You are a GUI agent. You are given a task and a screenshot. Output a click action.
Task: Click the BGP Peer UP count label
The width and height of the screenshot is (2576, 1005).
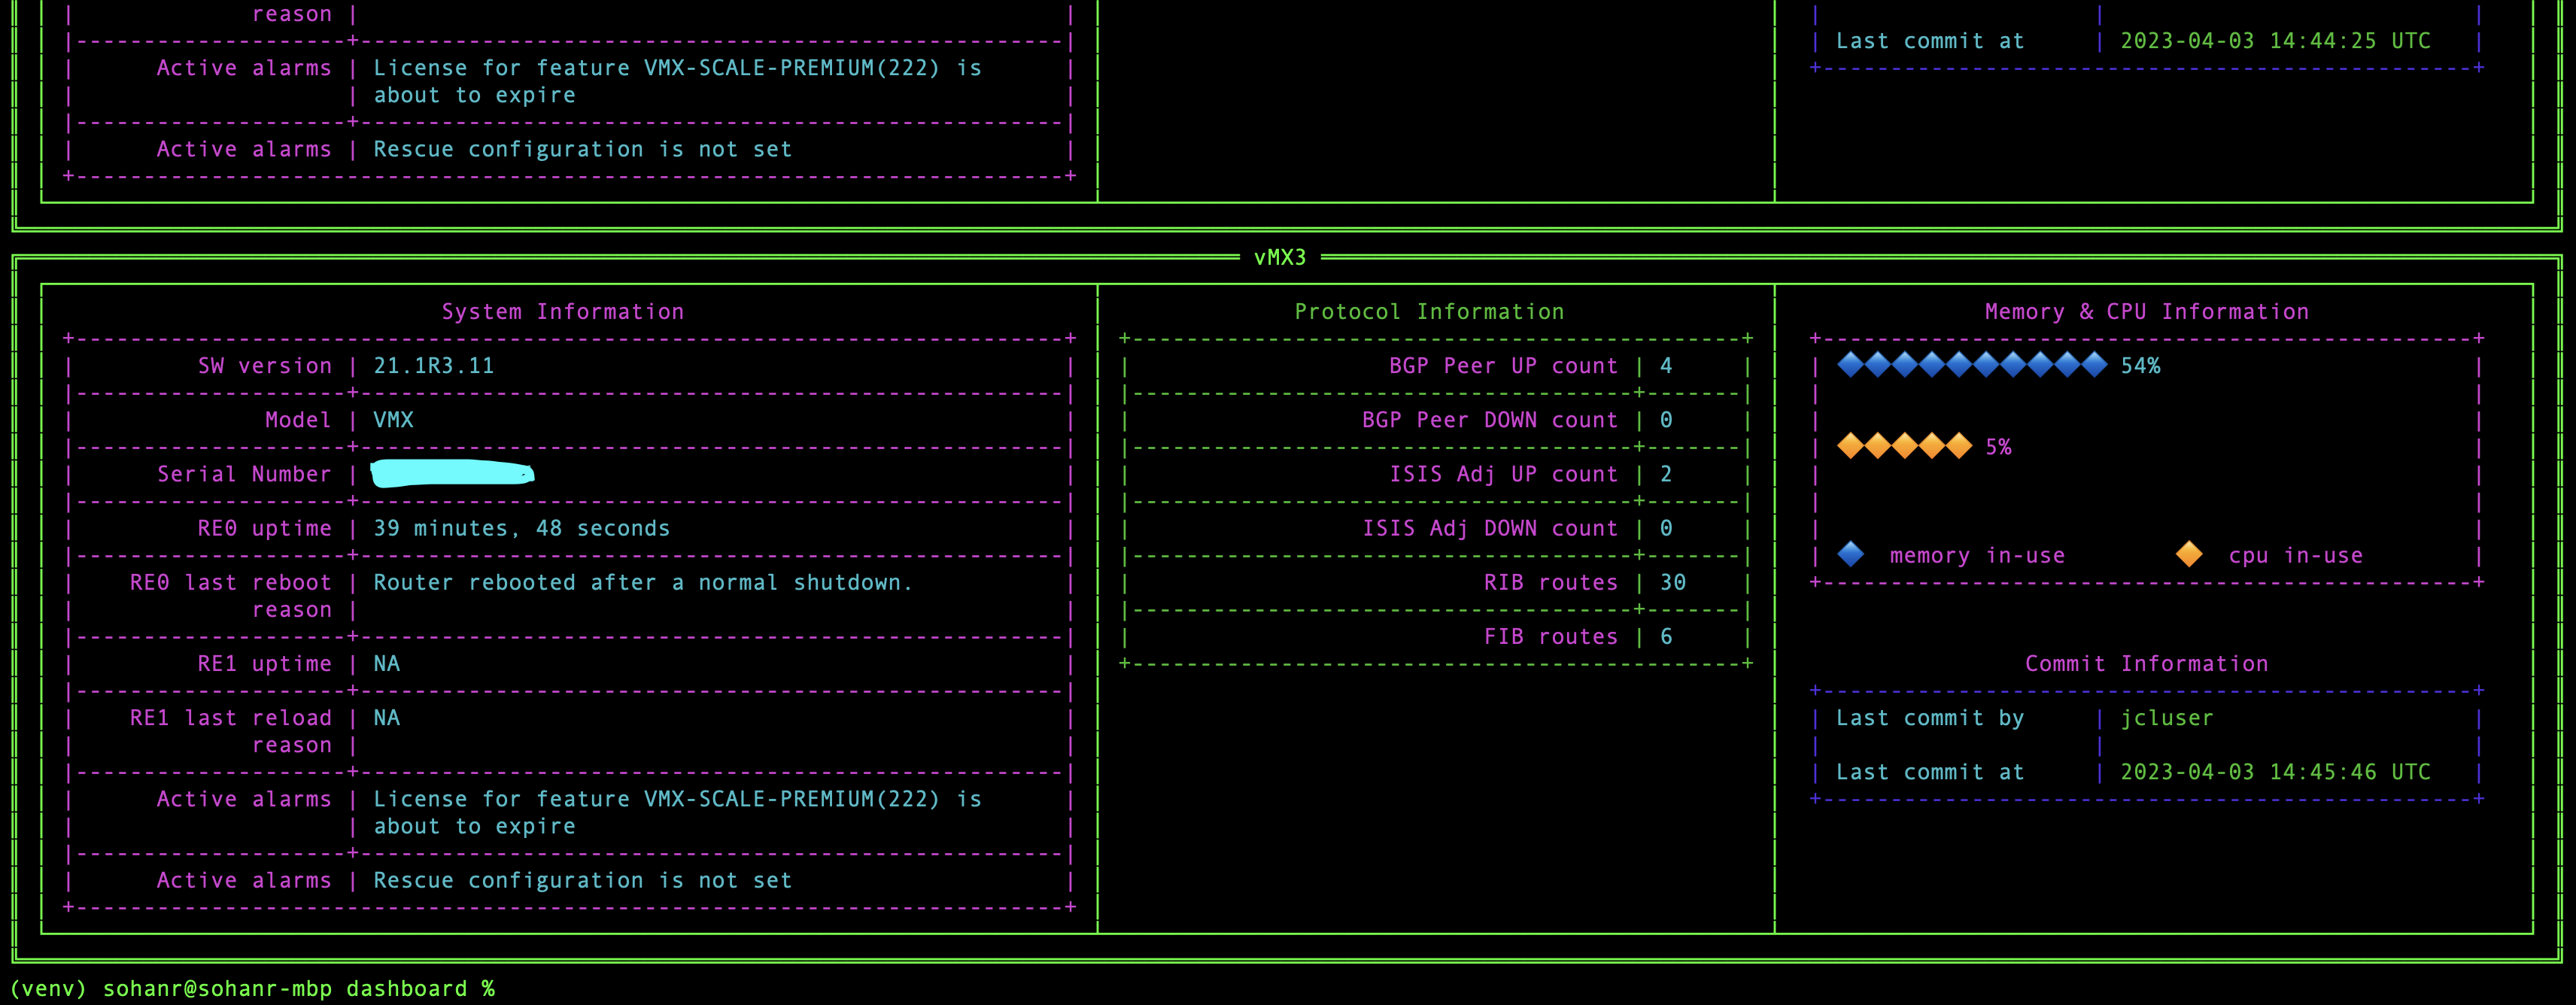(1503, 366)
